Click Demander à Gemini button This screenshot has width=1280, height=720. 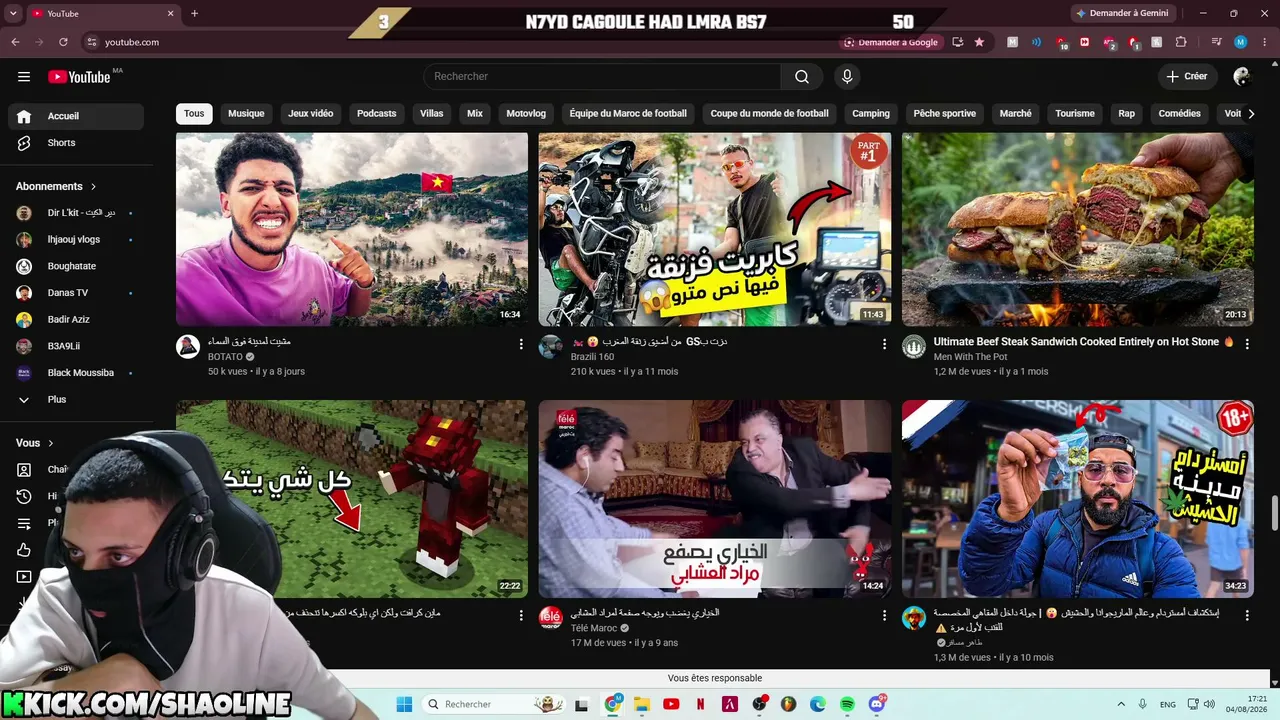[1121, 13]
